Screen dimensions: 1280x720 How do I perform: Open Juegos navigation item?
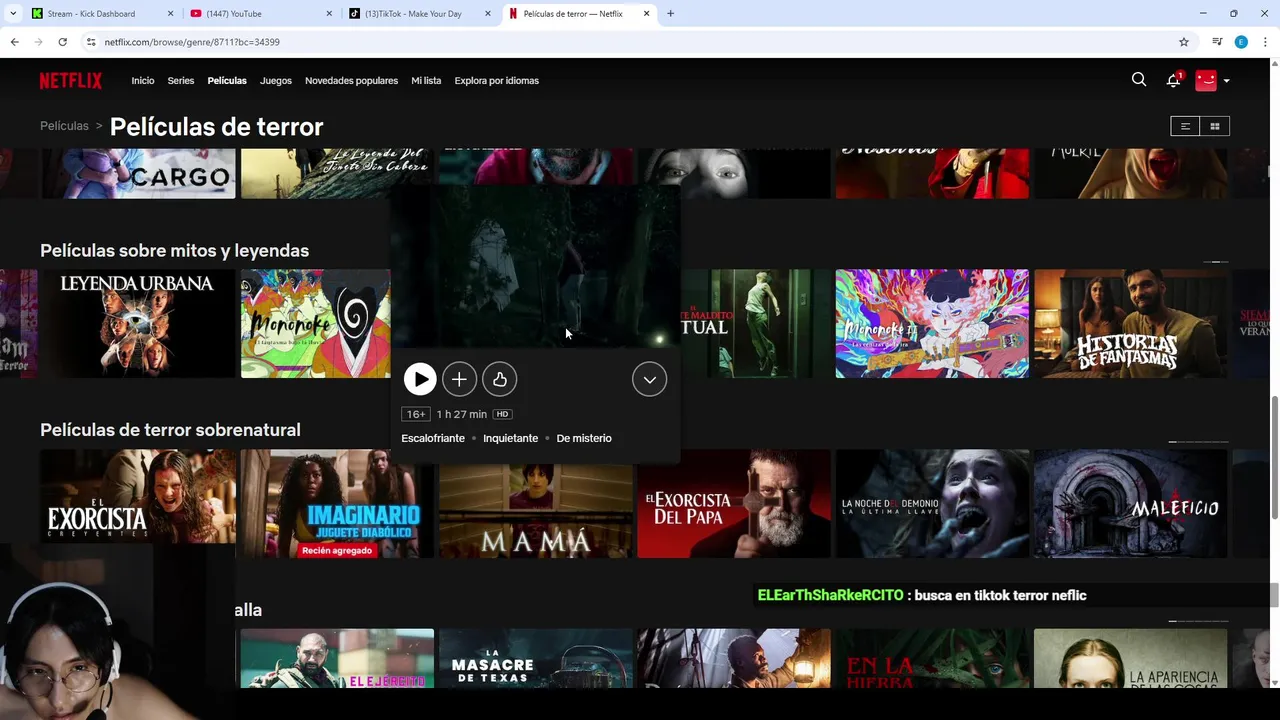276,81
